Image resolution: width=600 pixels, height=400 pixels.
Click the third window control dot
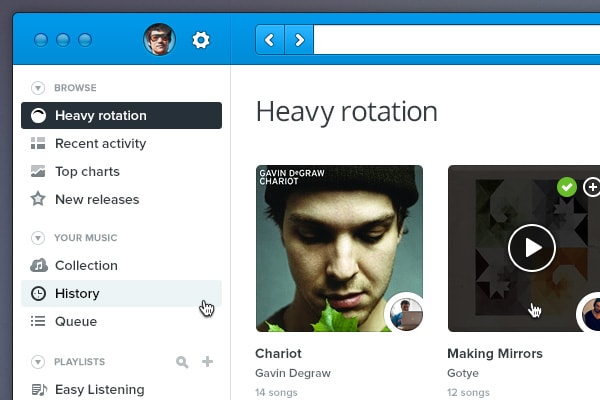click(x=85, y=40)
